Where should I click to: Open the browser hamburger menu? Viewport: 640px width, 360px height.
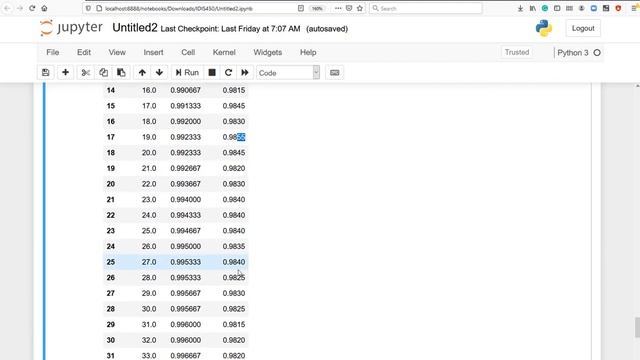click(635, 8)
